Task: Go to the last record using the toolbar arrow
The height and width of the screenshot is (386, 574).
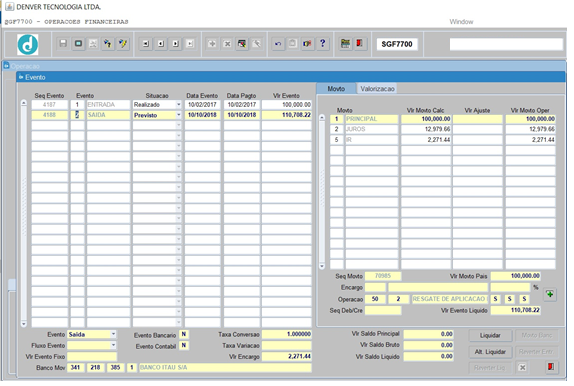Action: point(190,44)
